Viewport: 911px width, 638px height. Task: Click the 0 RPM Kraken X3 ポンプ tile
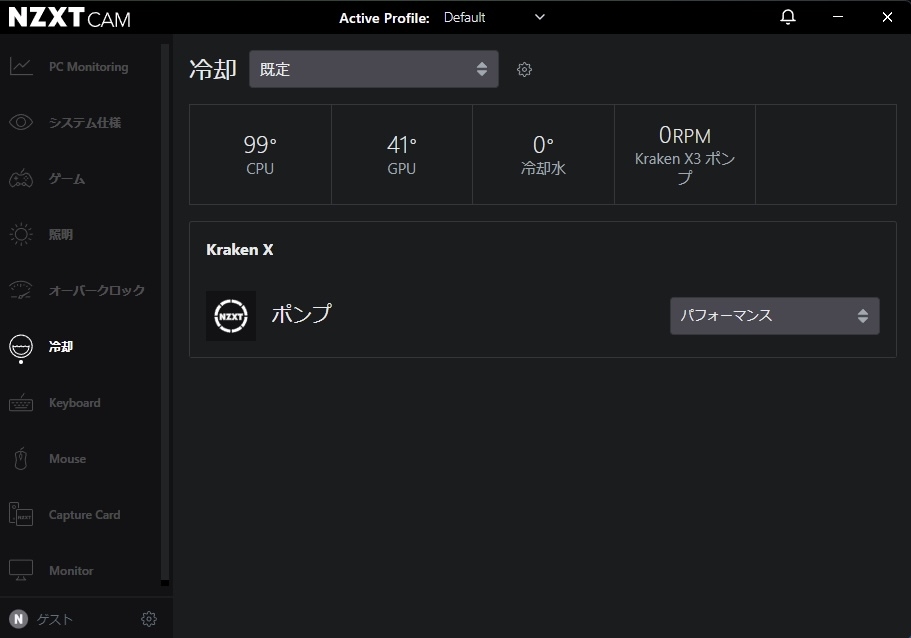click(685, 155)
